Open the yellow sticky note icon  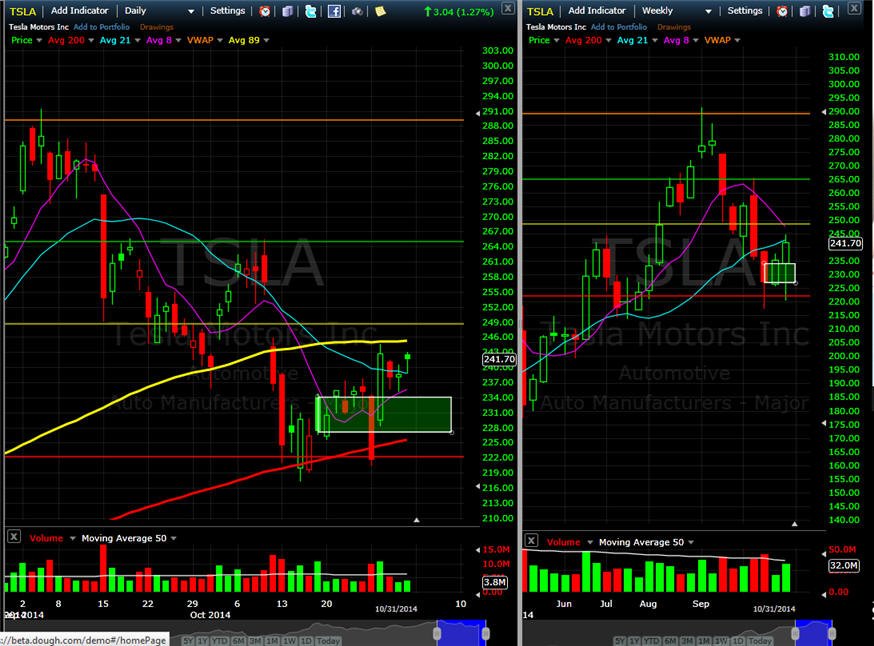(x=380, y=11)
